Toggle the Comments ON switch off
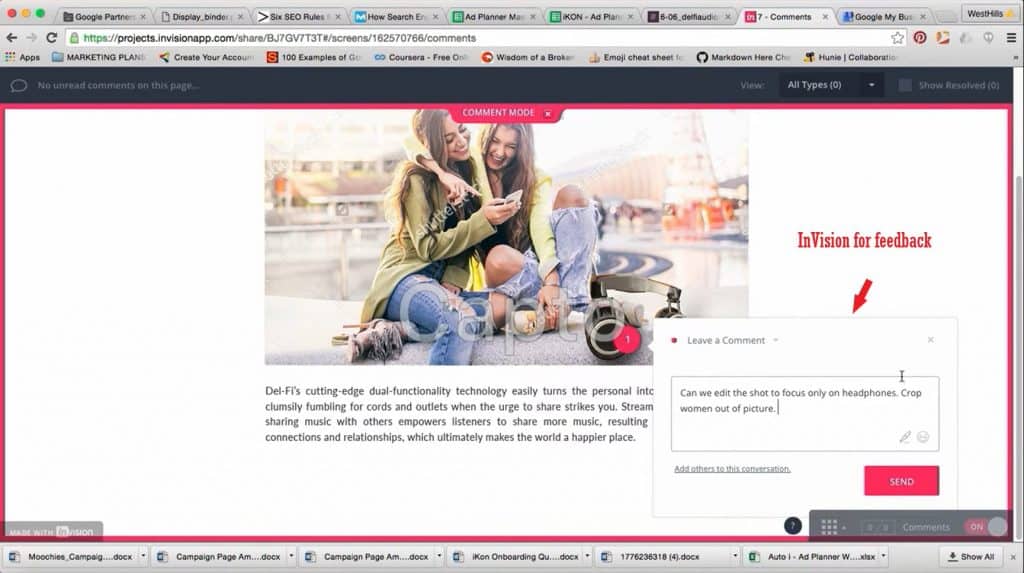The height and width of the screenshot is (573, 1024). [985, 527]
